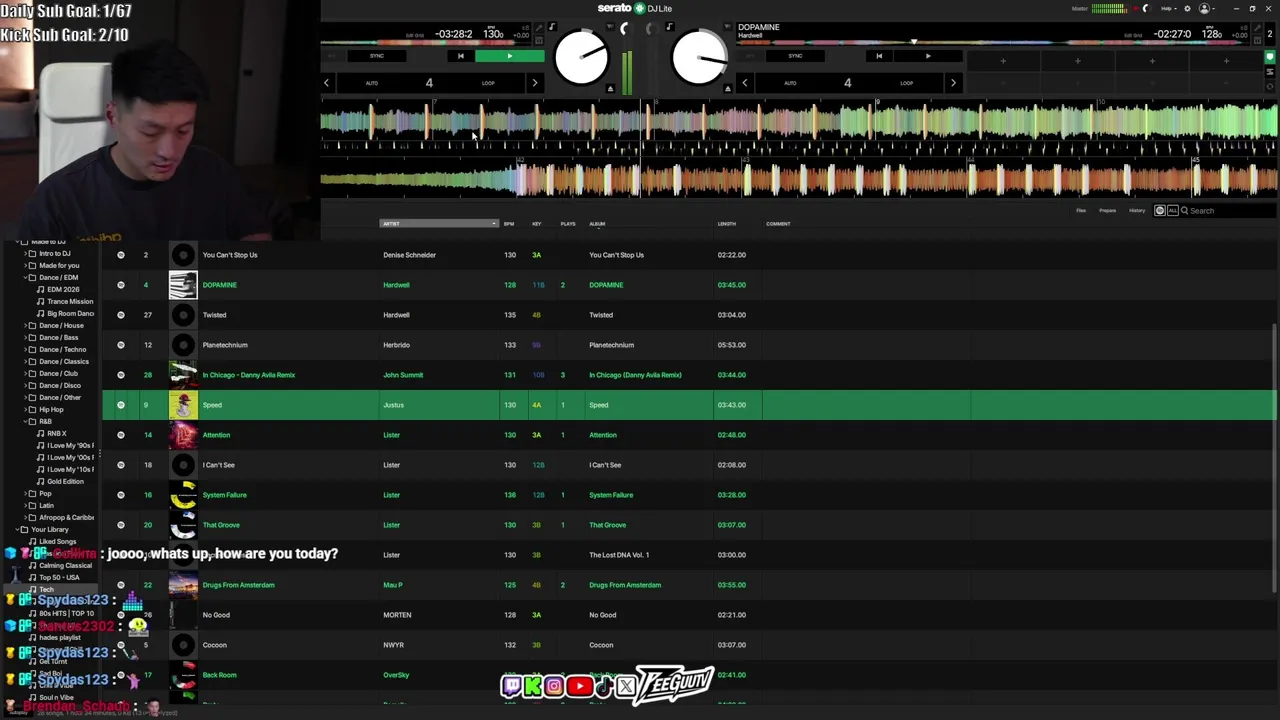The height and width of the screenshot is (720, 1280).
Task: Eject the track from left deck
Action: [x=611, y=89]
